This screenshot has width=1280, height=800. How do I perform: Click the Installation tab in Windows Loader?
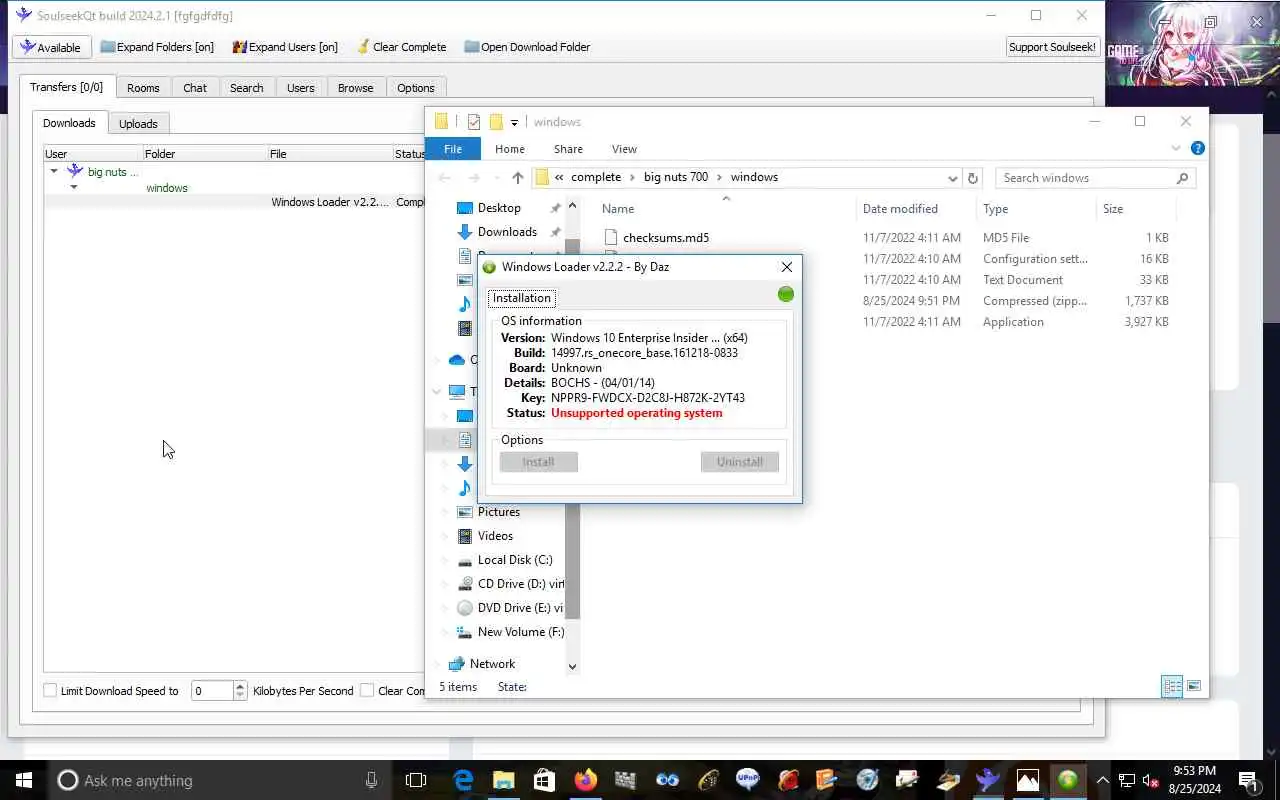point(522,298)
